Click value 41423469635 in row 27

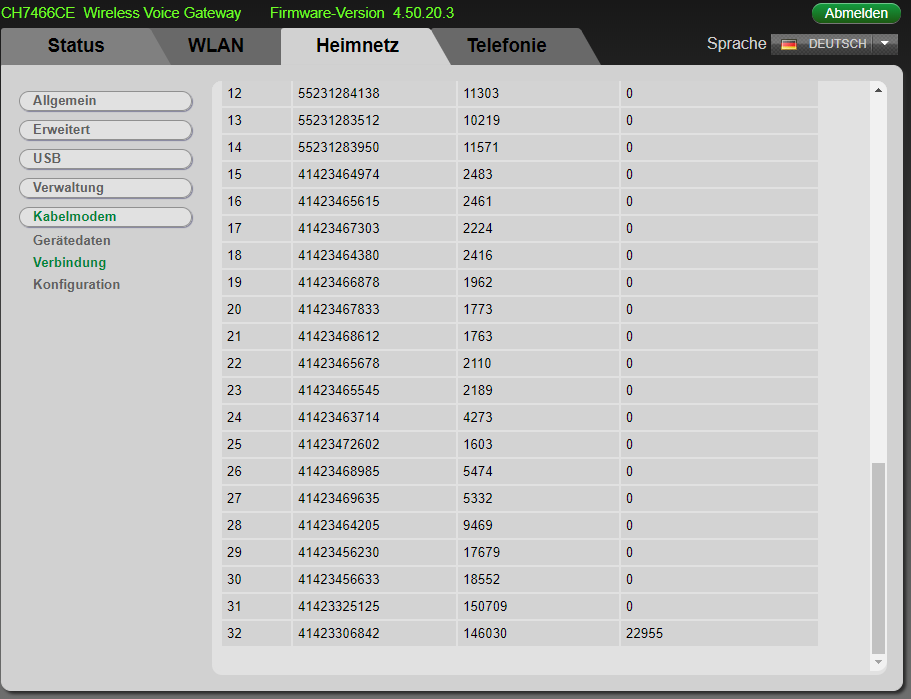[339, 499]
